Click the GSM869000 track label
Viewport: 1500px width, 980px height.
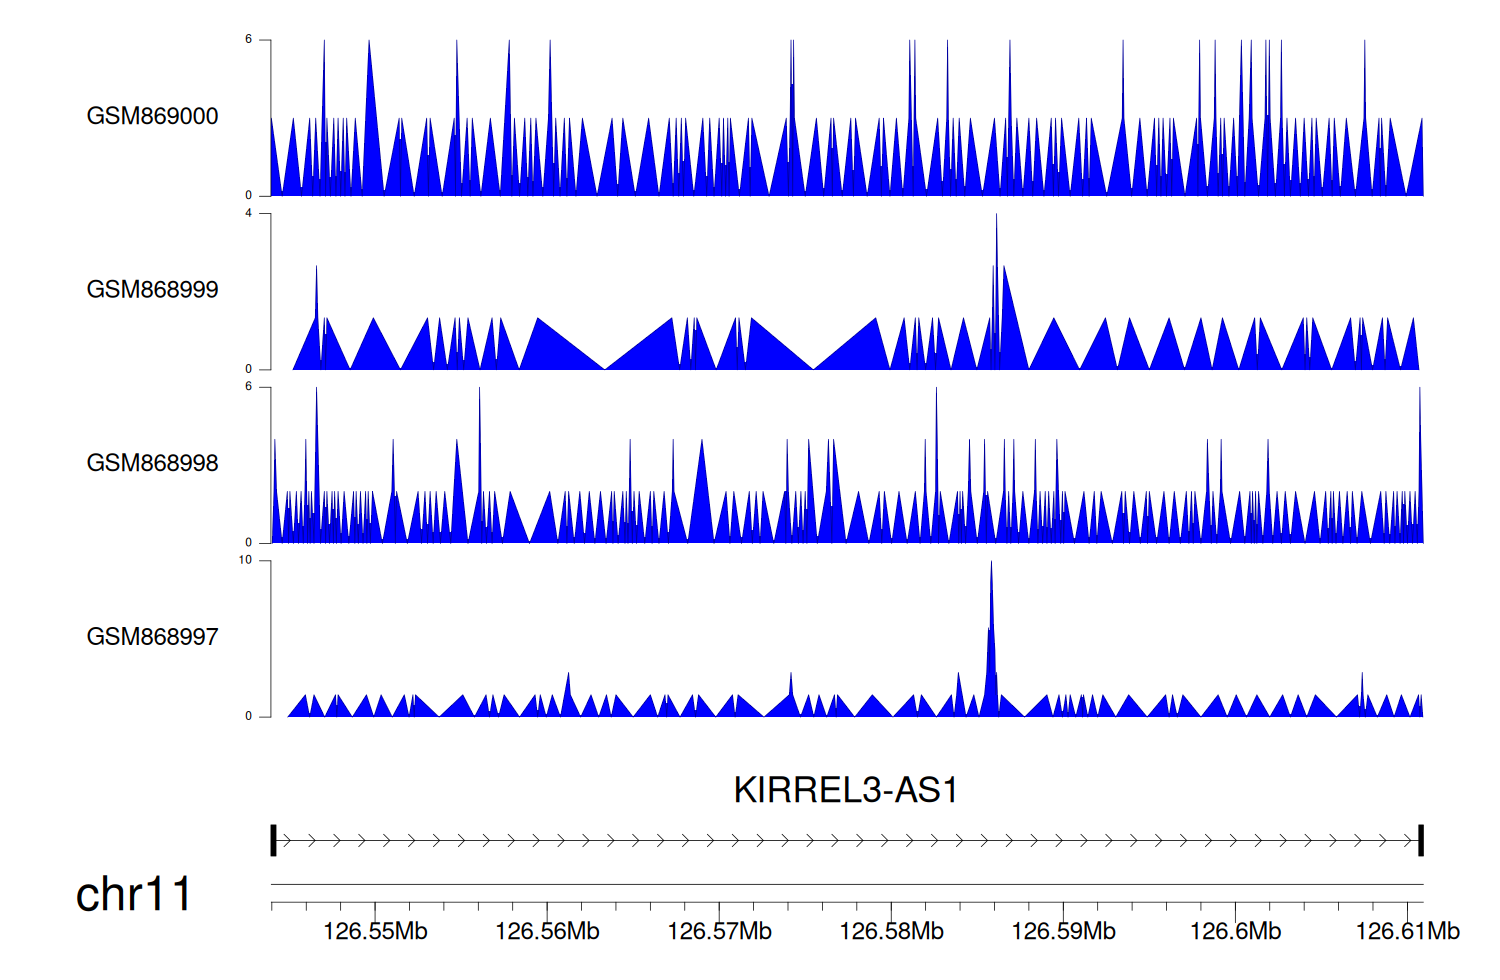[x=152, y=116]
